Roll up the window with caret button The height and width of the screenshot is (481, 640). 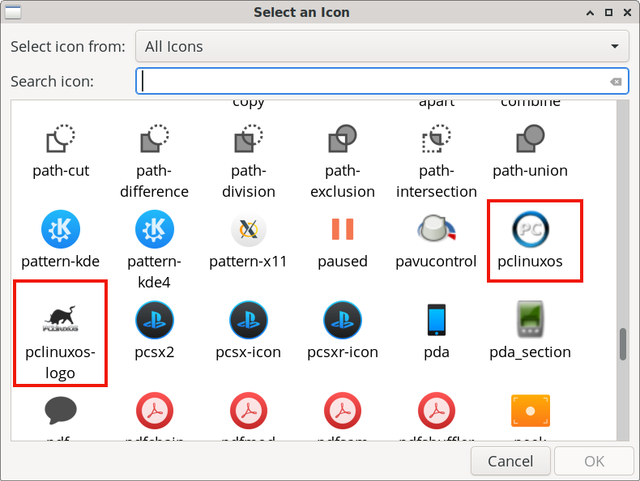point(590,13)
